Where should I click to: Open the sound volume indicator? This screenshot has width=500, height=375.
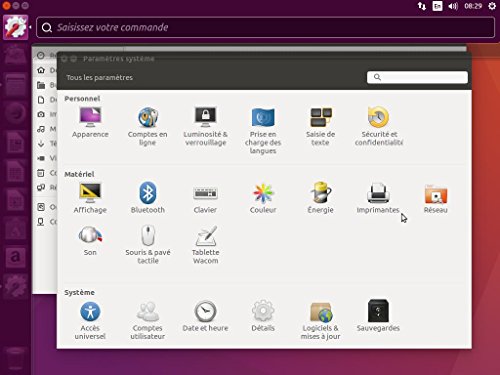(x=453, y=6)
